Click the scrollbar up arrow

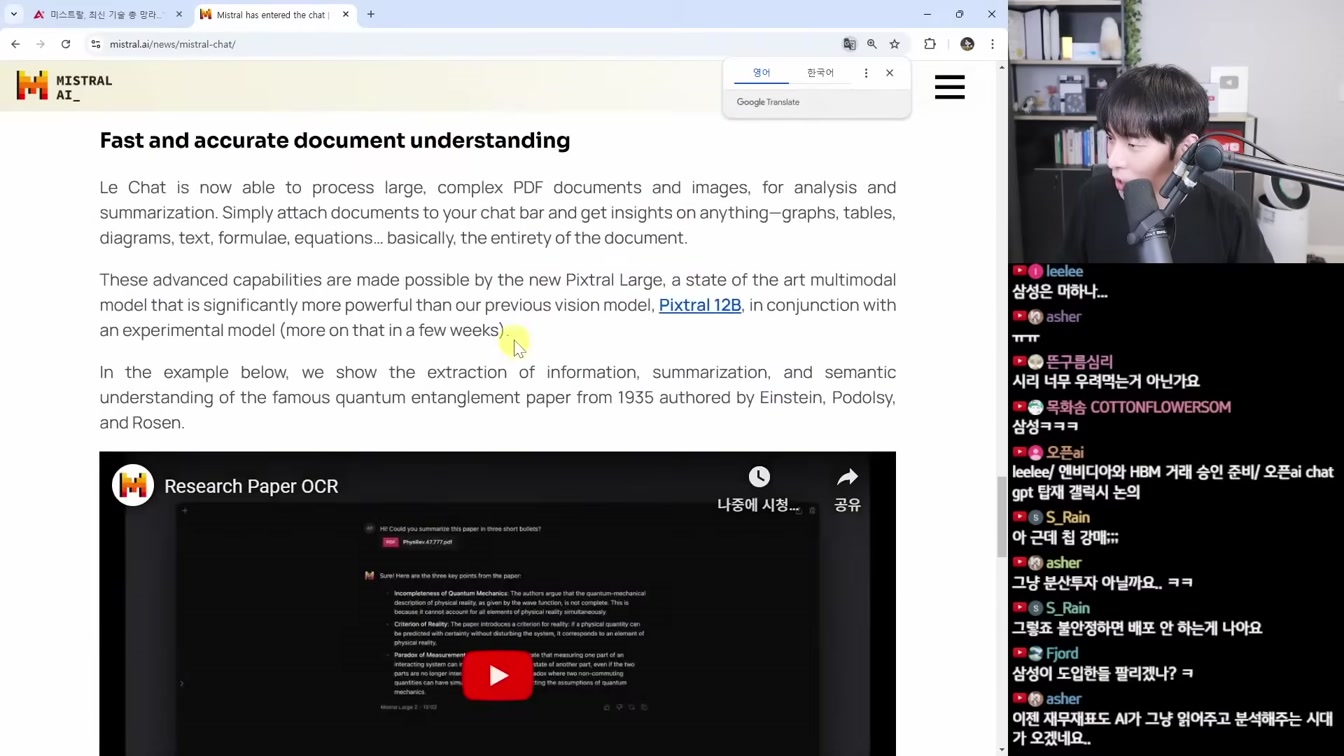pos(1002,67)
